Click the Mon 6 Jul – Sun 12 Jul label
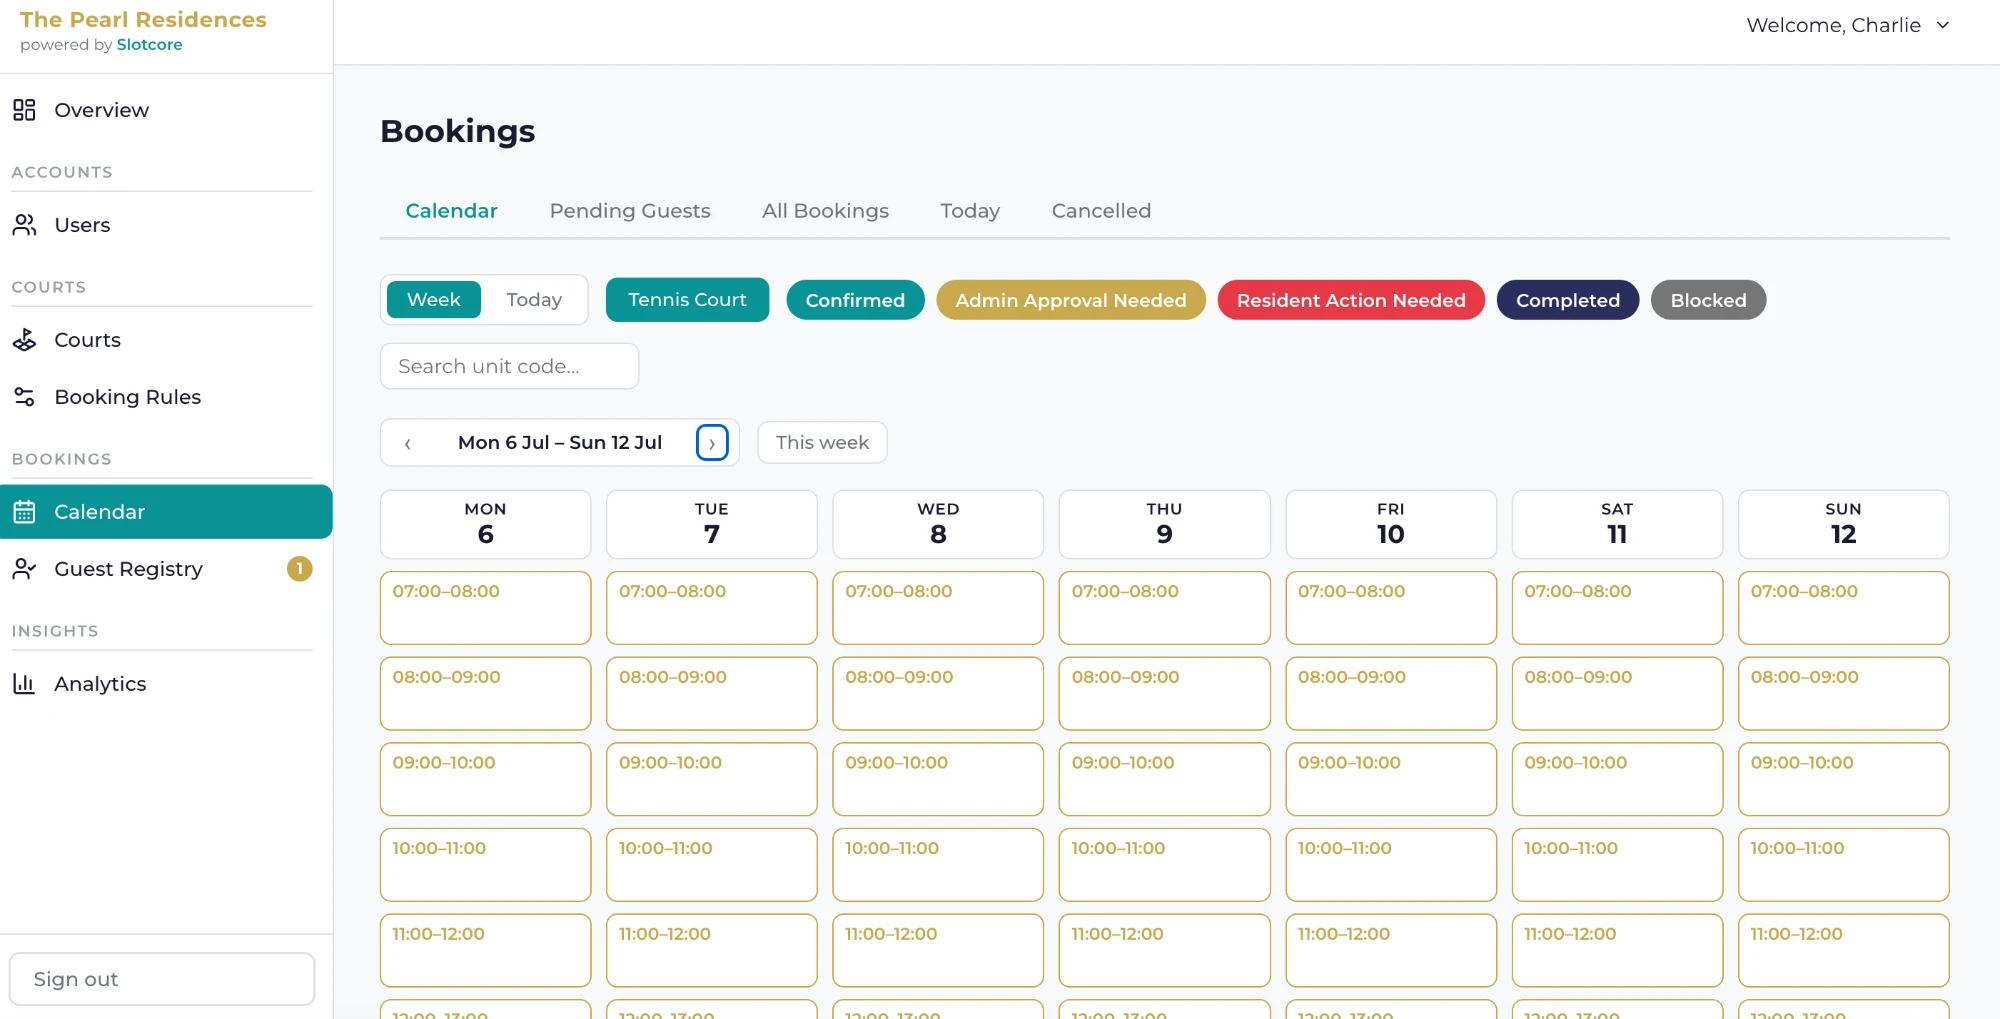The image size is (2000, 1019). point(560,443)
